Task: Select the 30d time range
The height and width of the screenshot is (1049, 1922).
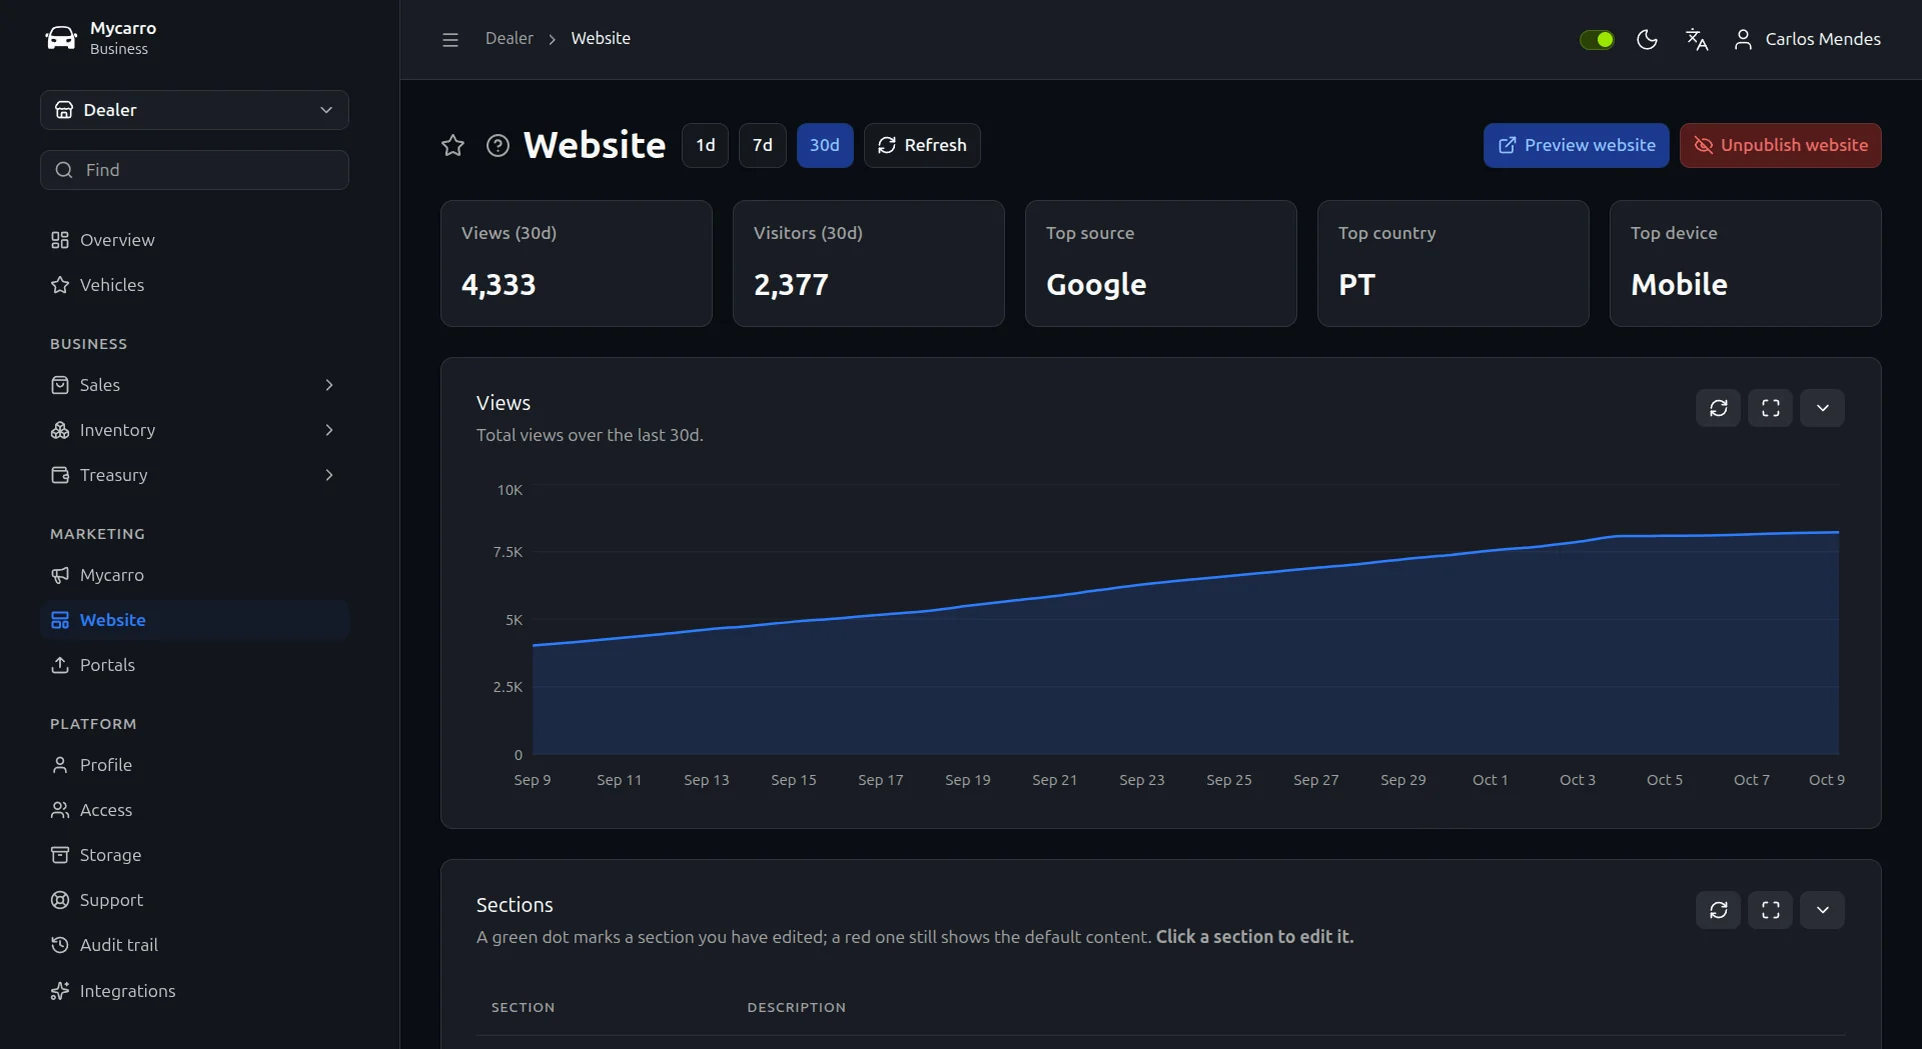Action: click(x=825, y=146)
